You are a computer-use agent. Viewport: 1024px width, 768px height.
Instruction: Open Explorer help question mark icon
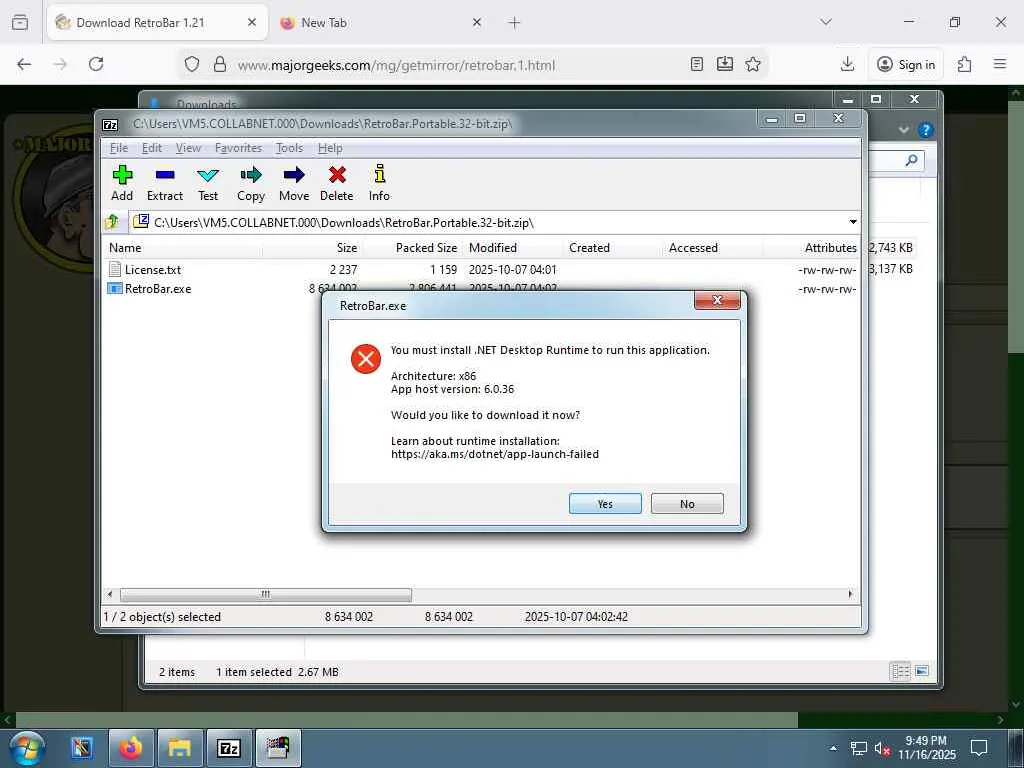tap(925, 129)
